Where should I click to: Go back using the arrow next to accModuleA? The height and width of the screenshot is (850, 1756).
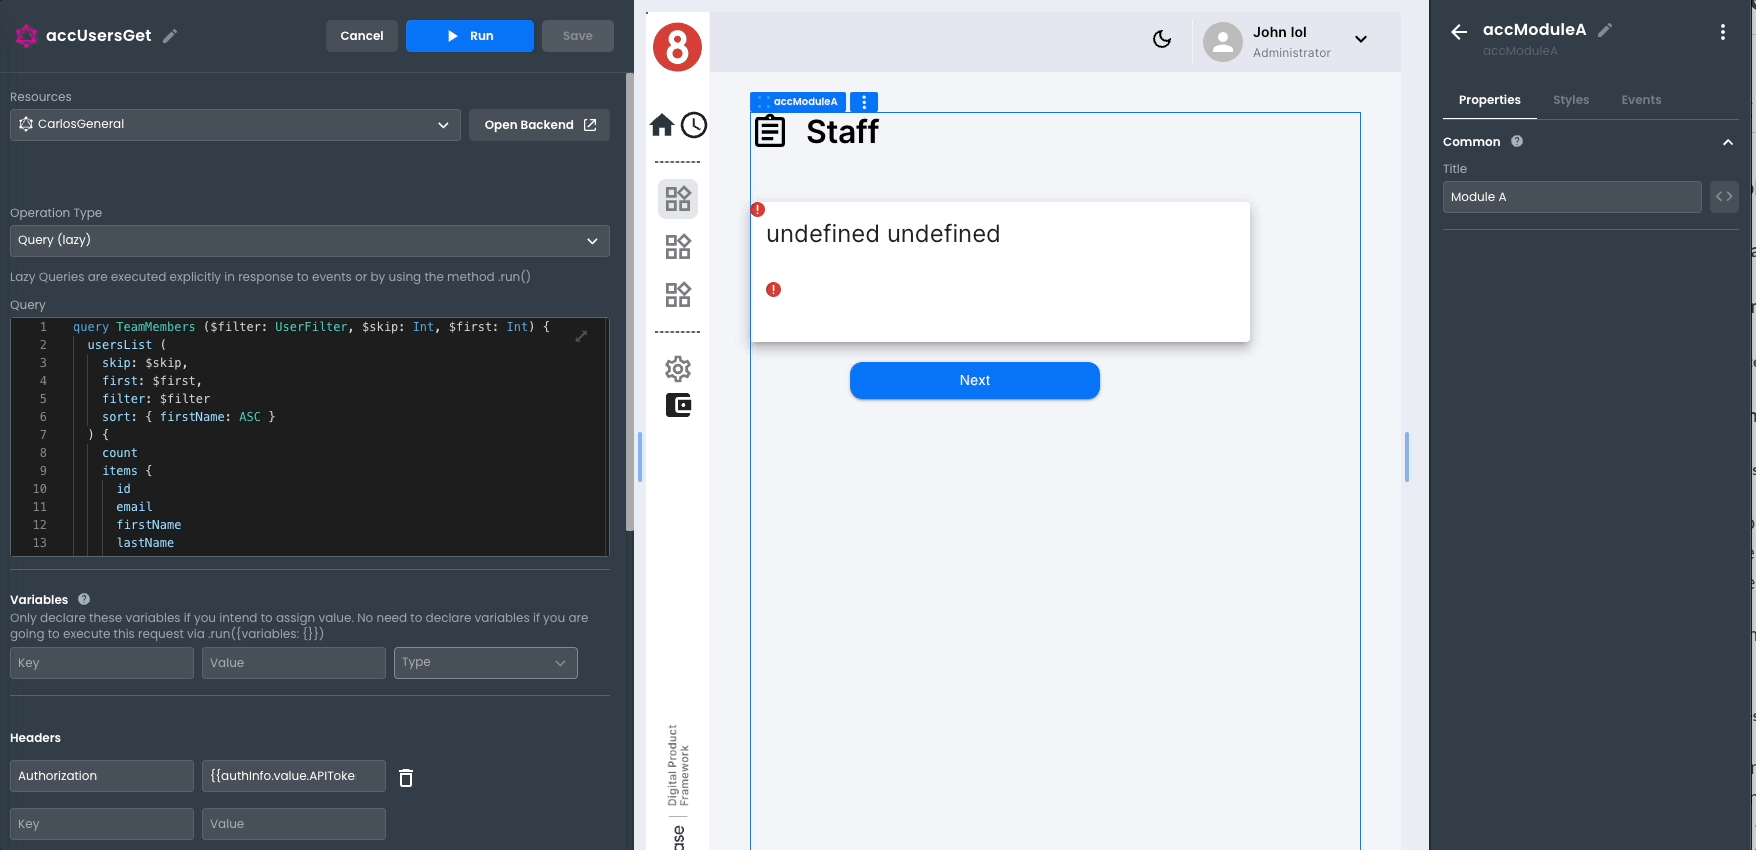1459,32
